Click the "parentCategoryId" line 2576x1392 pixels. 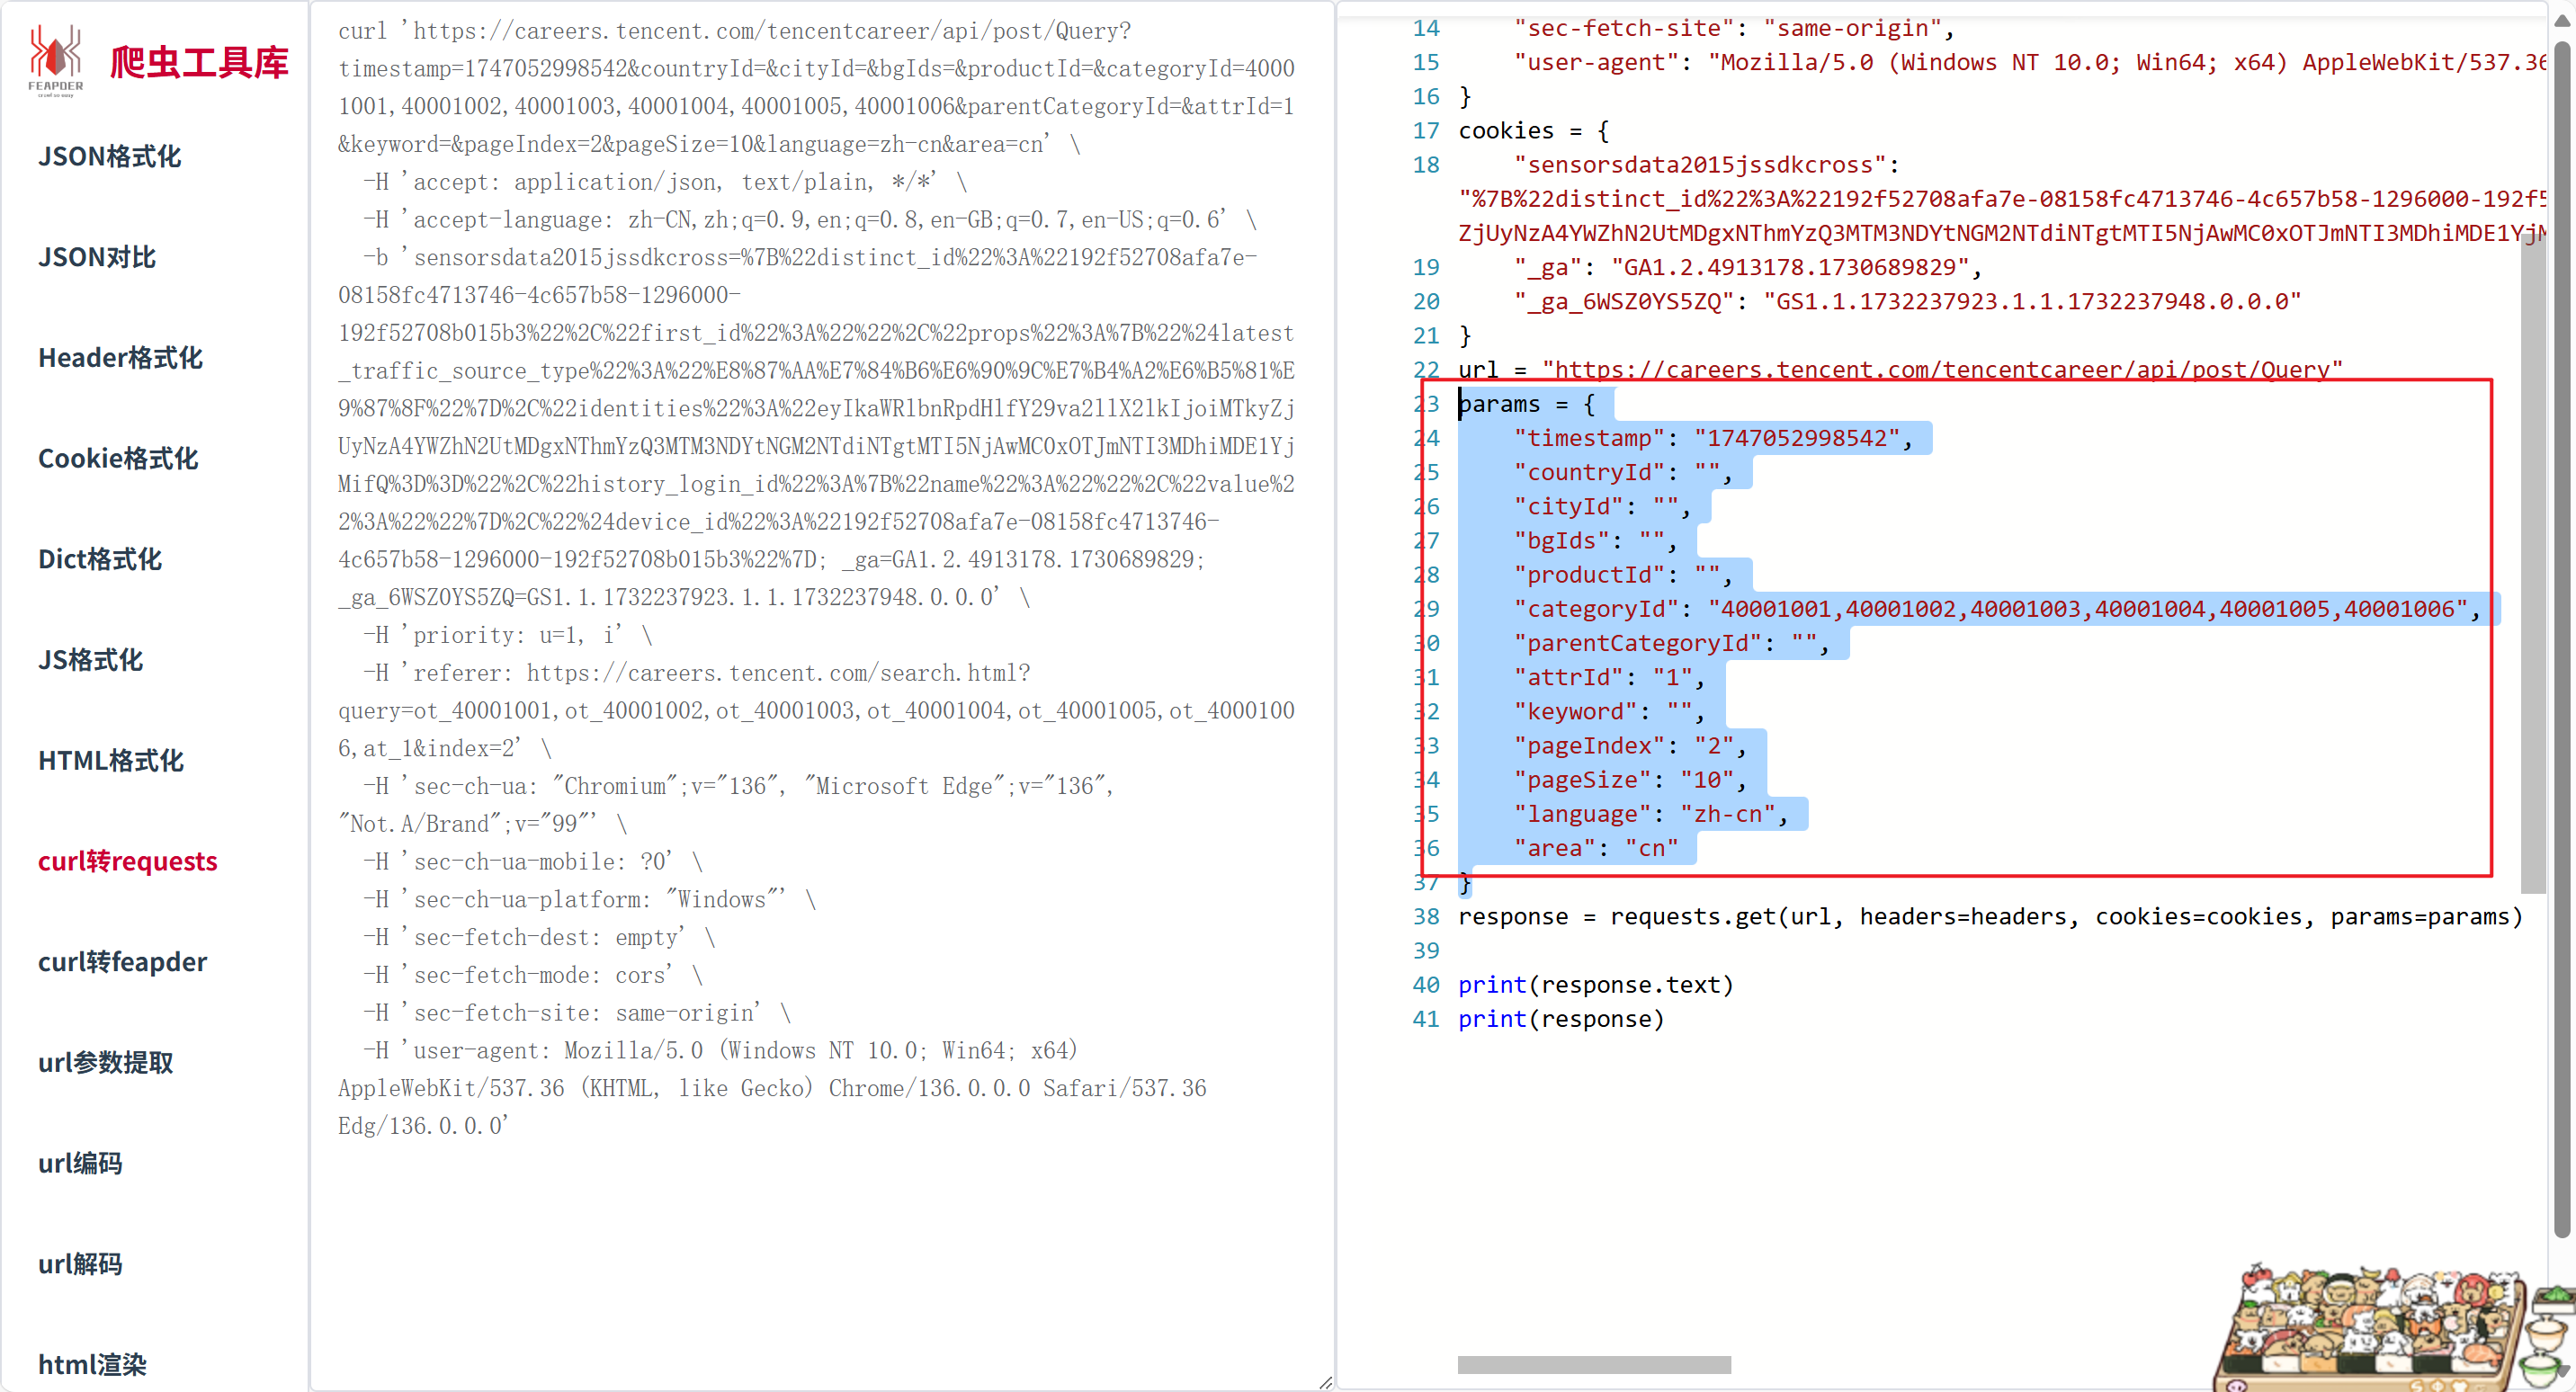click(x=1670, y=643)
